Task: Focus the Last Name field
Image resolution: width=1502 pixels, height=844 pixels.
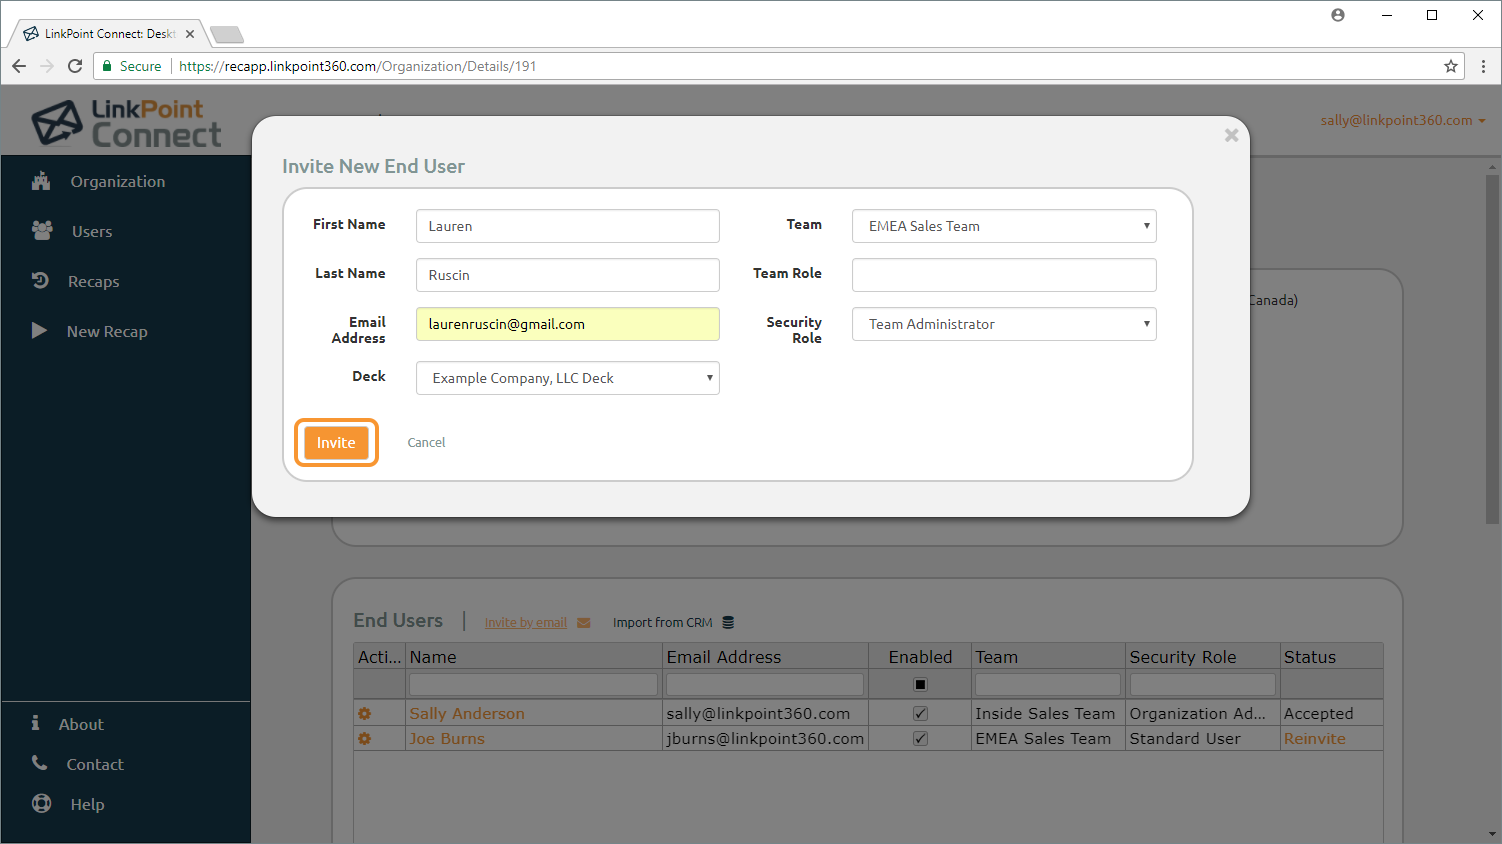Action: [568, 275]
